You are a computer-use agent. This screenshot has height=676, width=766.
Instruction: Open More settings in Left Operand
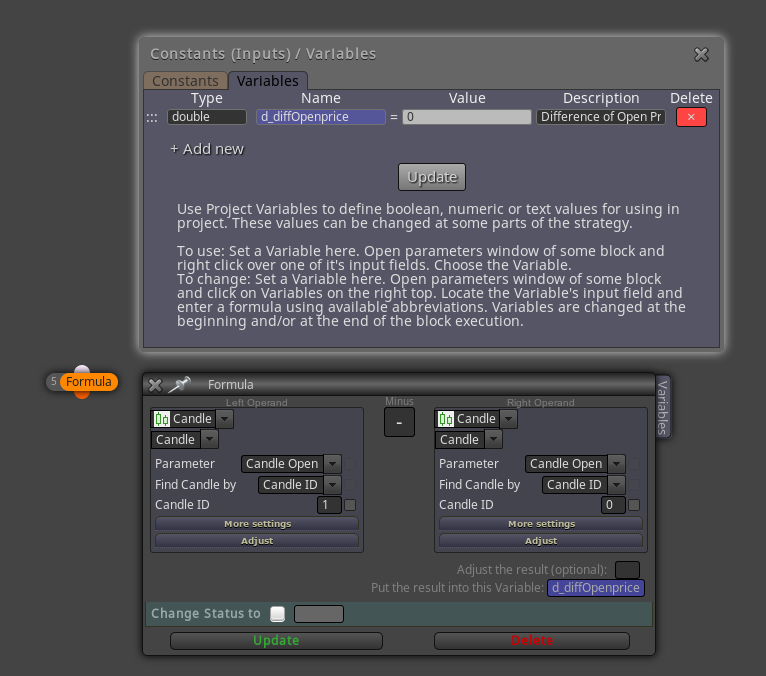257,524
